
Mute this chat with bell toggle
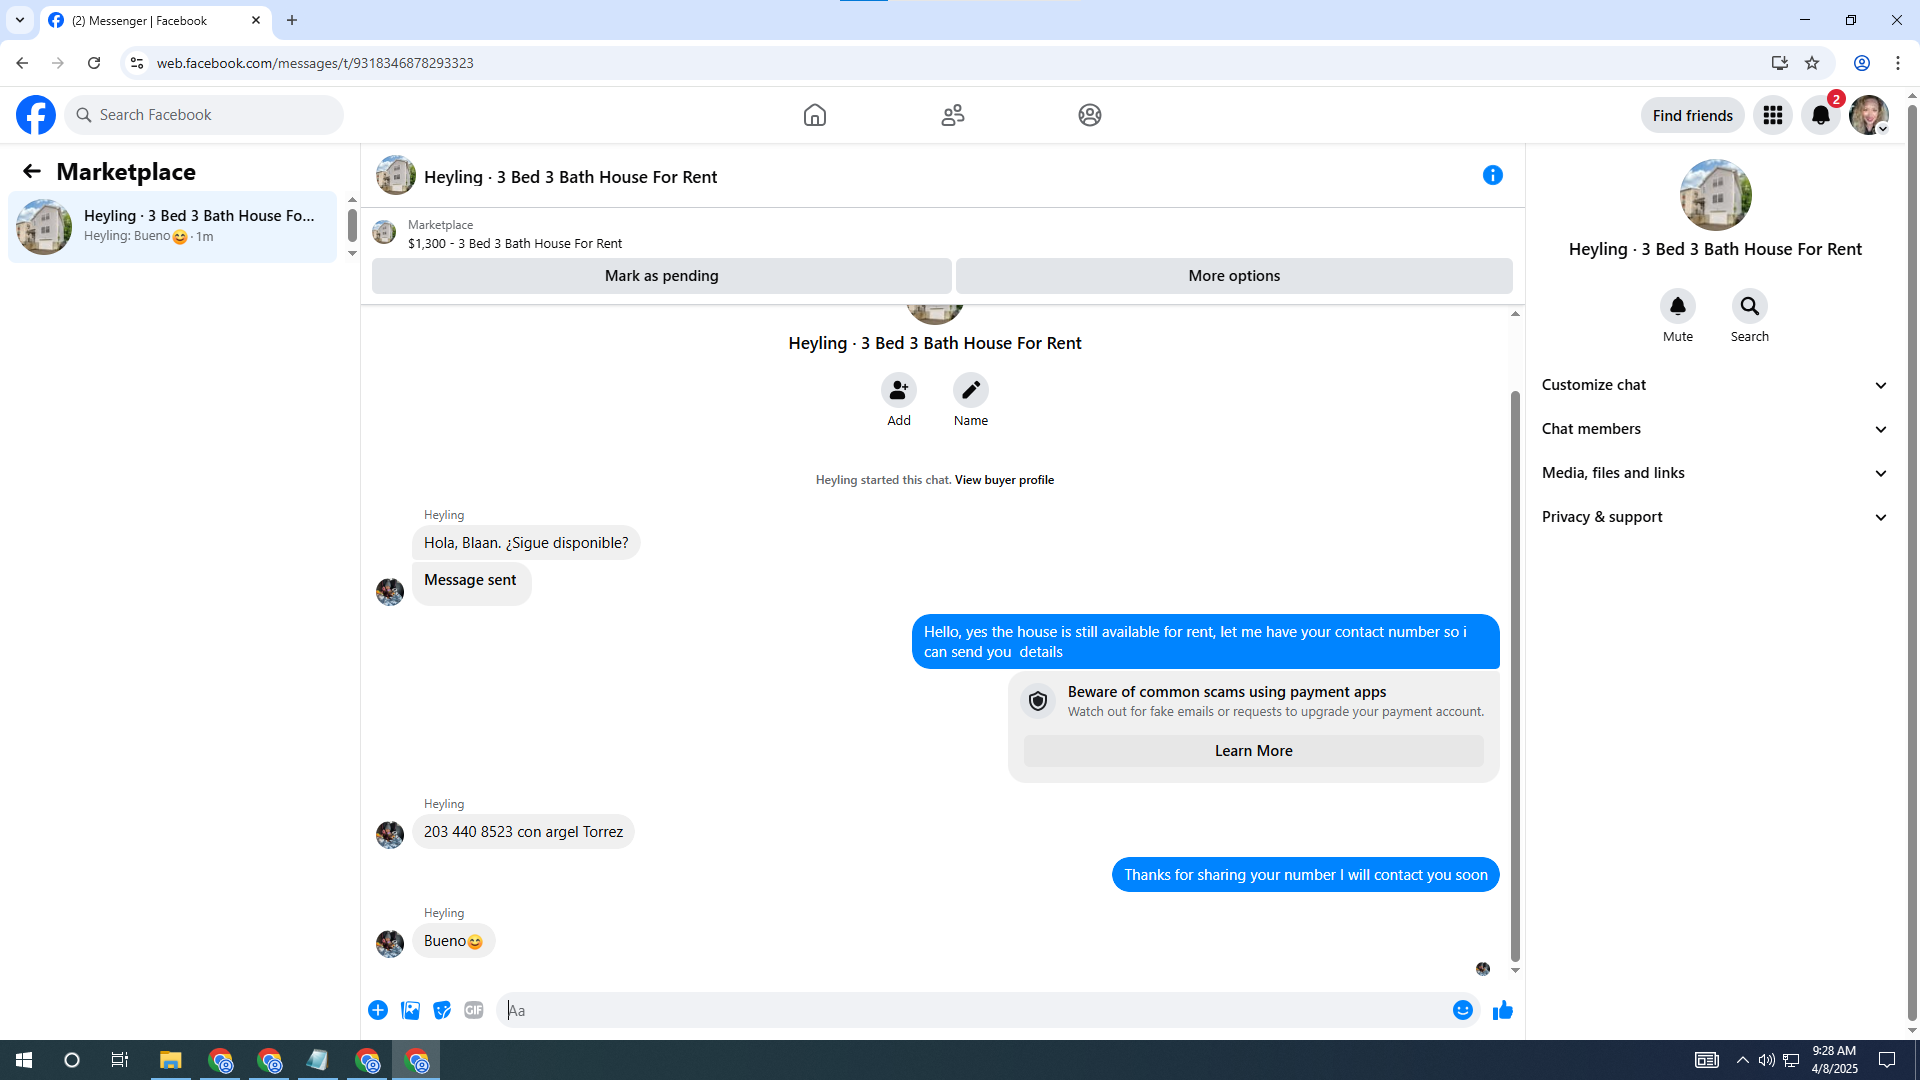pos(1677,307)
